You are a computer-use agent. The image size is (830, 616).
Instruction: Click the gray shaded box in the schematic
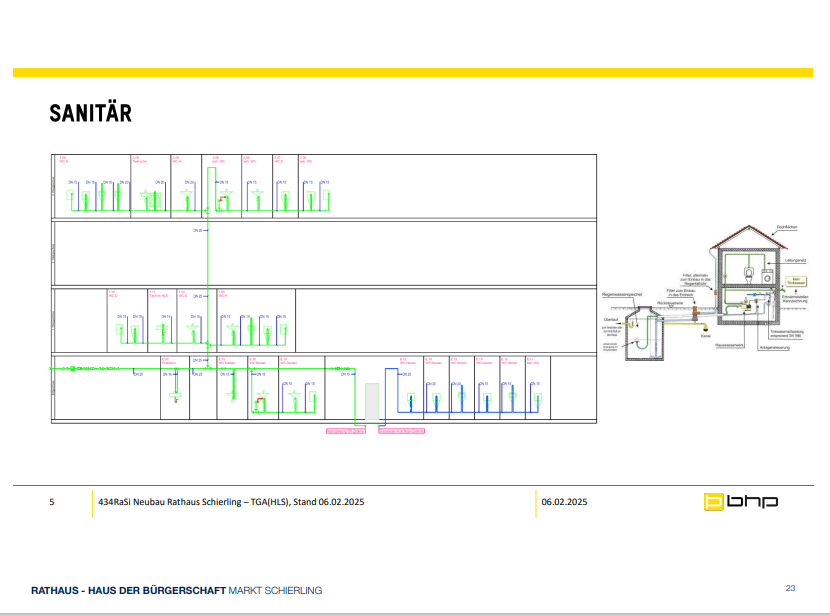(x=371, y=407)
